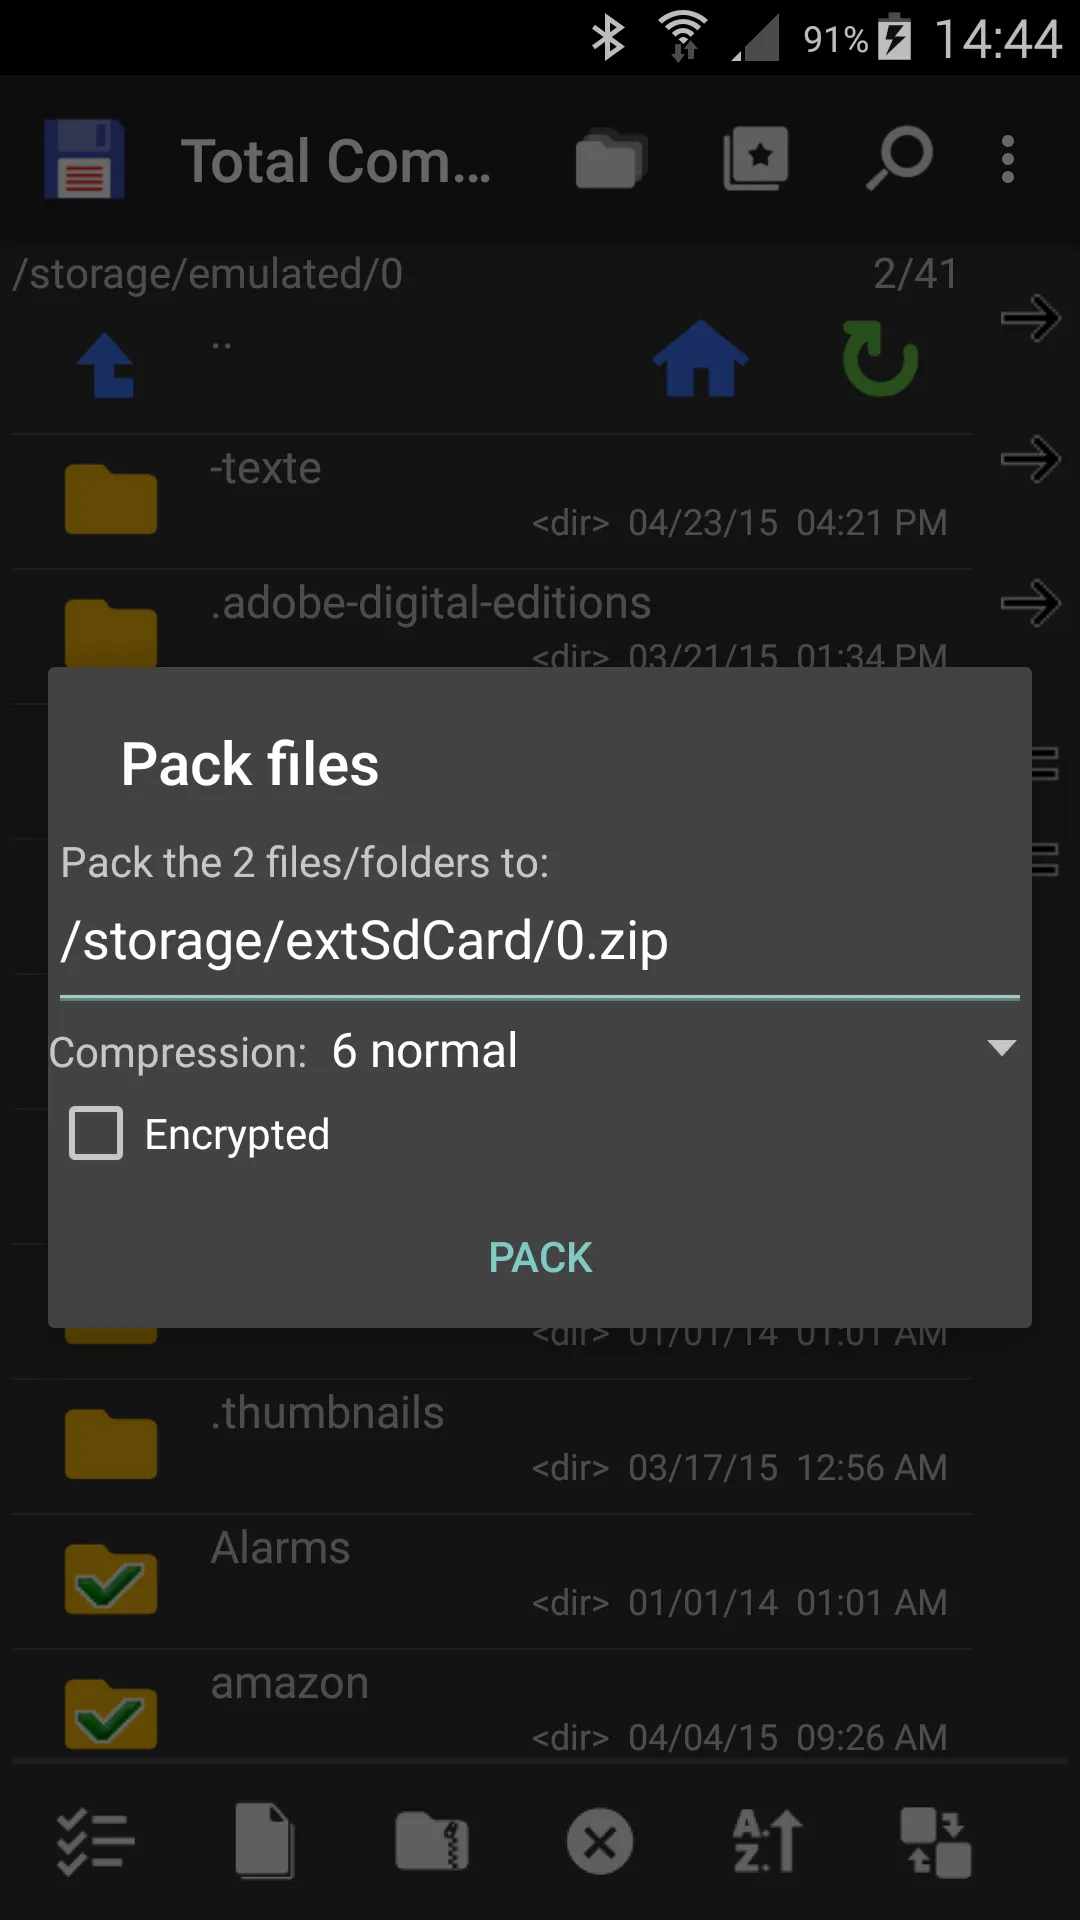Enable the Encrypted checkbox
The width and height of the screenshot is (1080, 1920).
pos(94,1133)
